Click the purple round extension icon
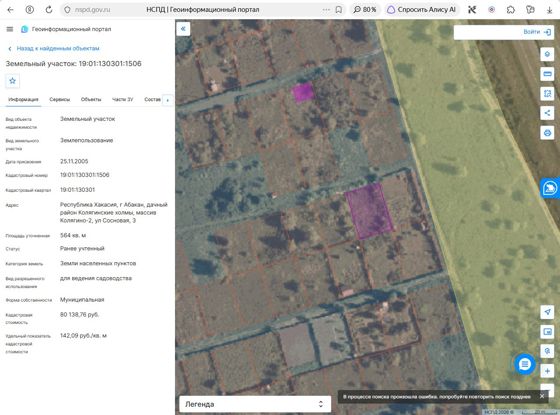 tap(491, 10)
